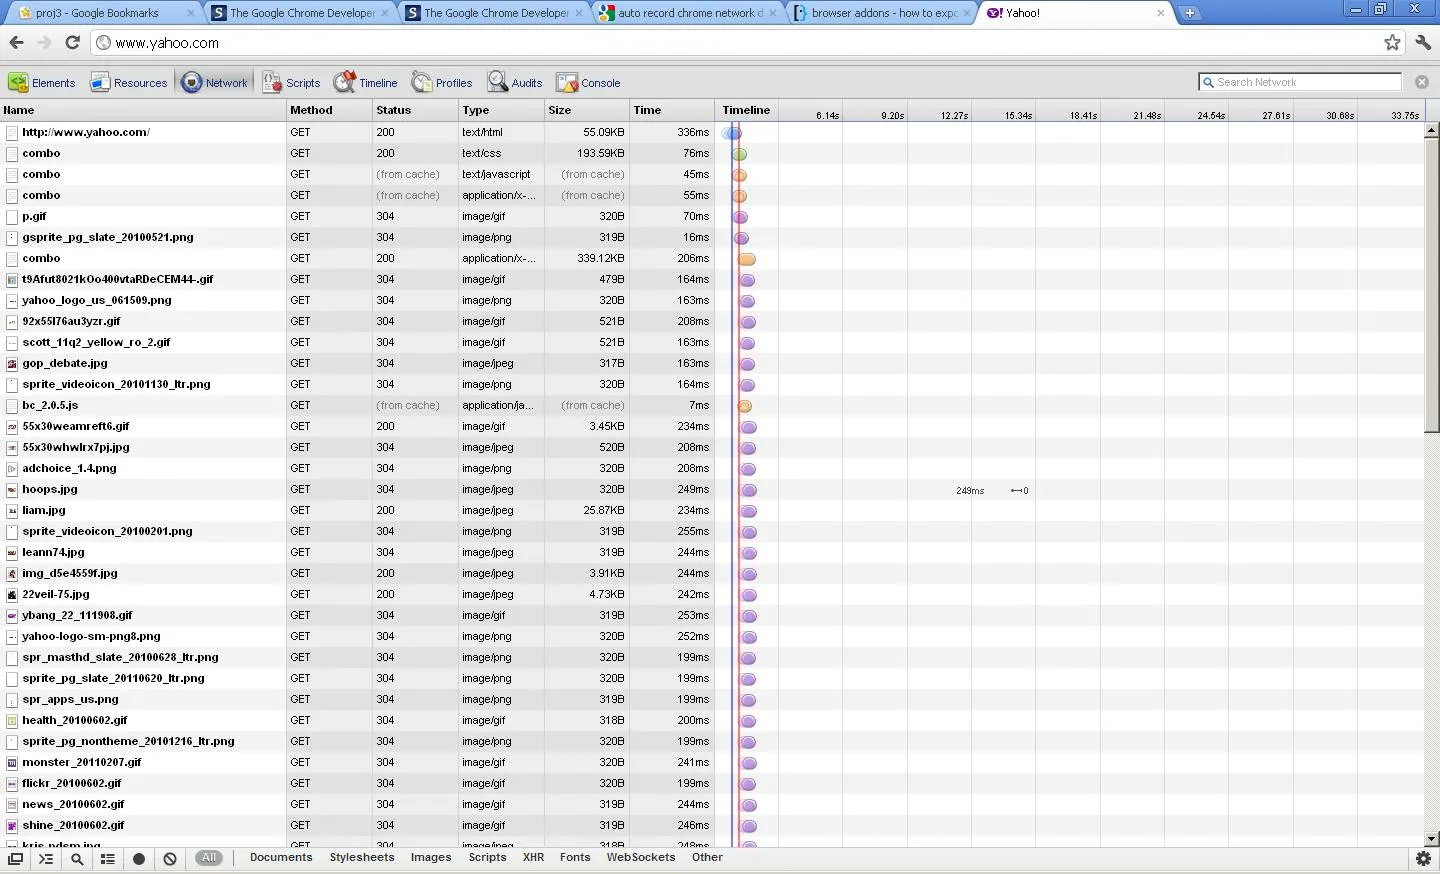Image resolution: width=1440 pixels, height=874 pixels.
Task: Open a new browser tab
Action: pyautogui.click(x=1189, y=13)
